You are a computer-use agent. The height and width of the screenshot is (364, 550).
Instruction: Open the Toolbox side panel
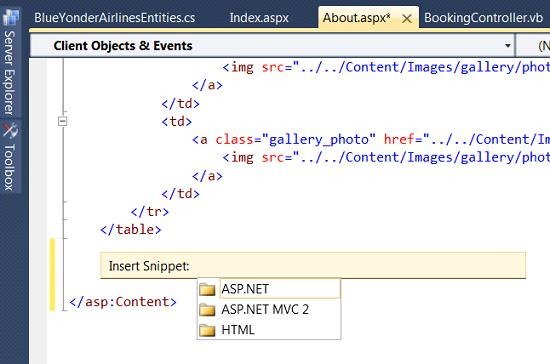(10, 167)
